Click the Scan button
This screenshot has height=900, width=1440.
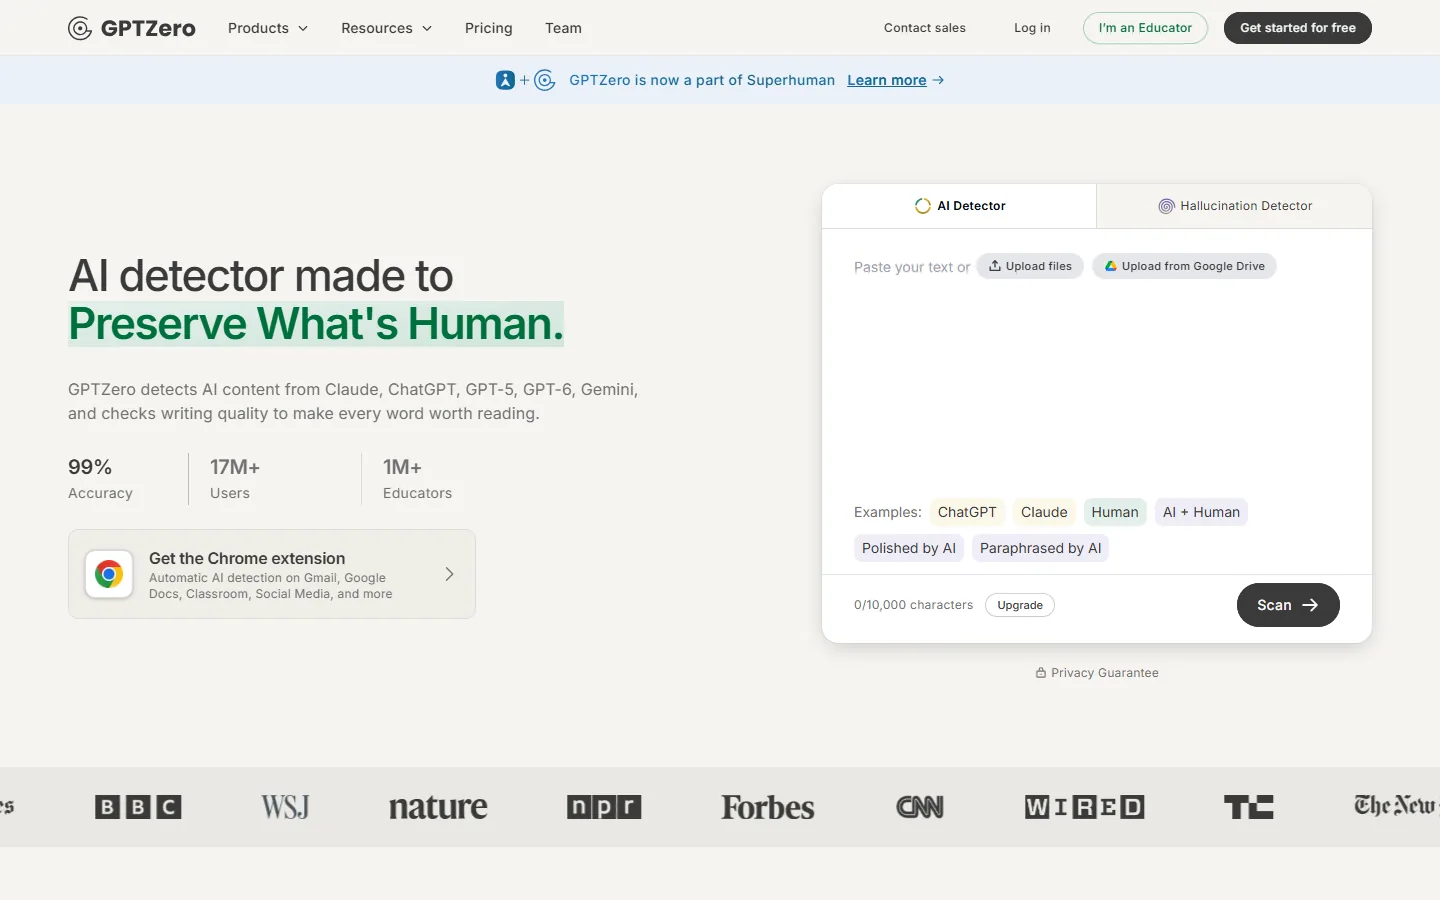point(1288,605)
